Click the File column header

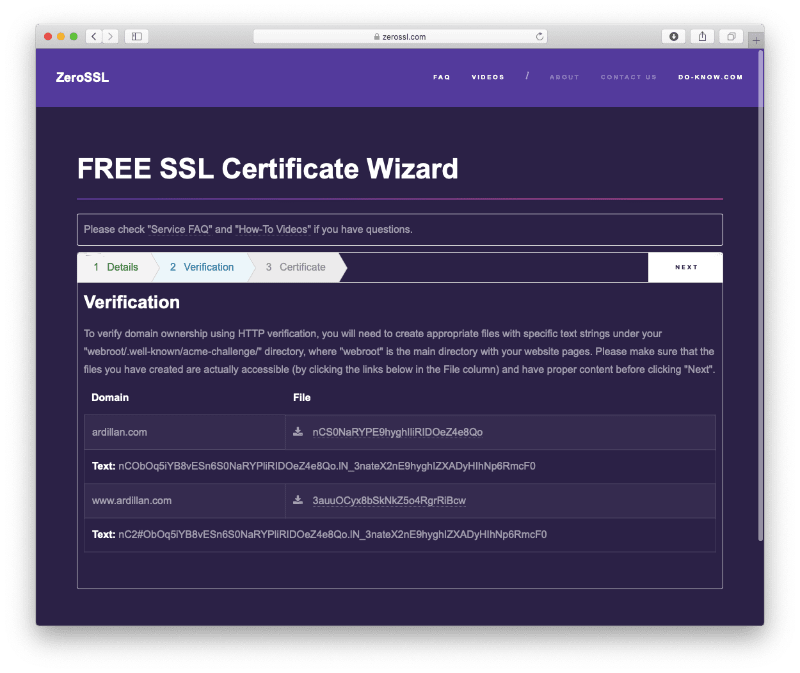point(302,397)
